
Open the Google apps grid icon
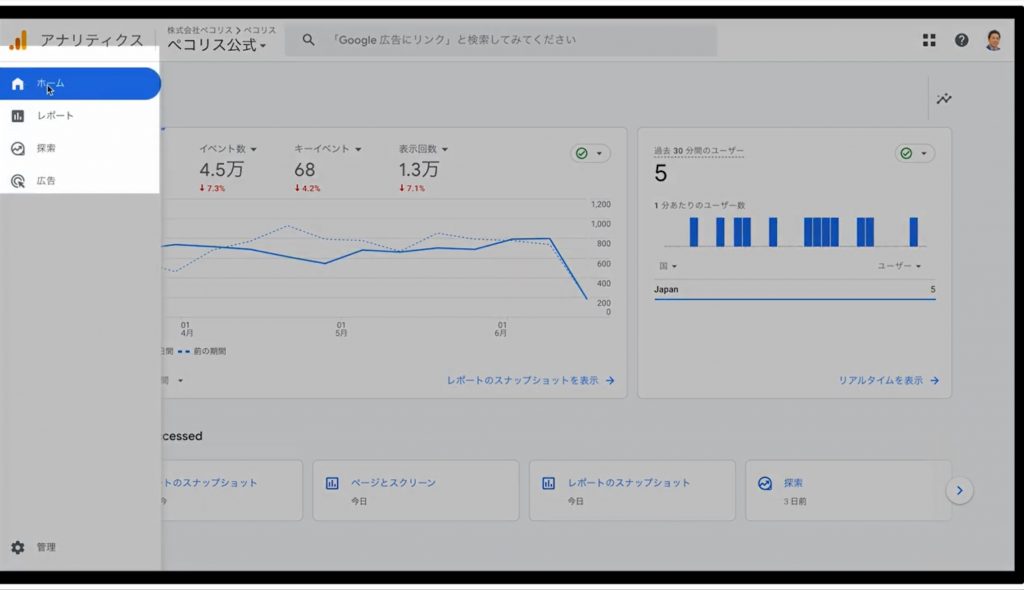pyautogui.click(x=929, y=41)
